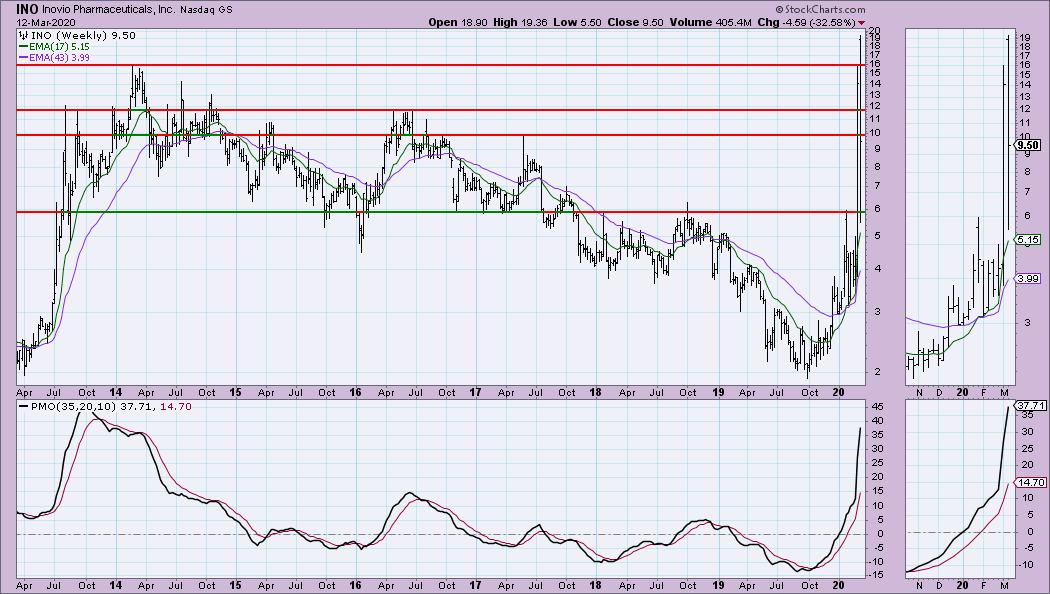Viewport: 1050px width, 594px height.
Task: Click the INO ticker symbol in header
Action: (27, 10)
